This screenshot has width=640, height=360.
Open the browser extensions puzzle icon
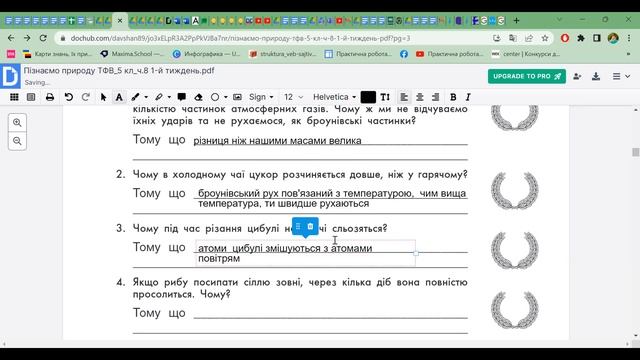(x=581, y=38)
